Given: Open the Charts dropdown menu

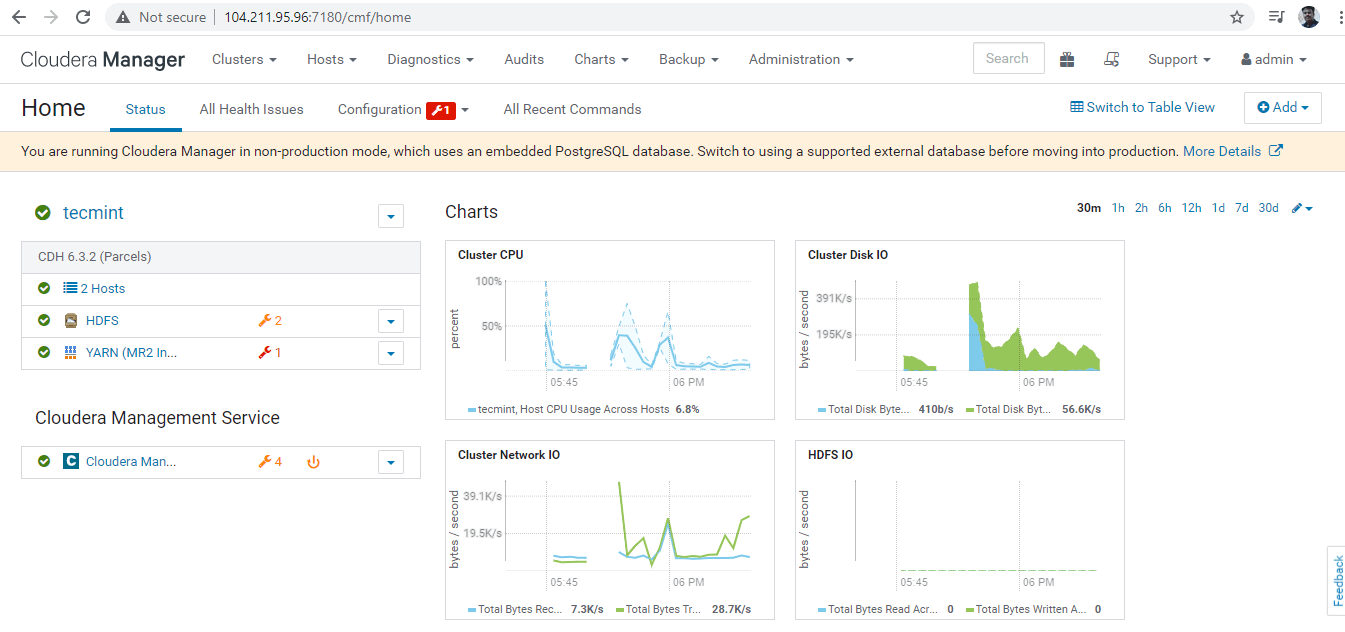Looking at the screenshot, I should click(601, 59).
